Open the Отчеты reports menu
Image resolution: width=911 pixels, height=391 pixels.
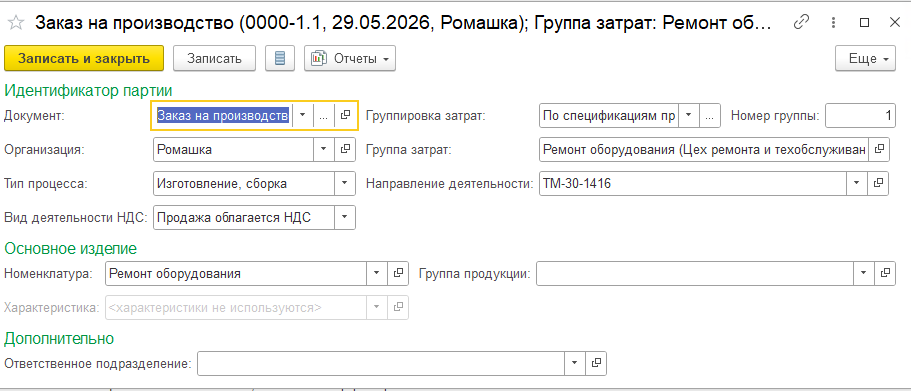pyautogui.click(x=350, y=59)
